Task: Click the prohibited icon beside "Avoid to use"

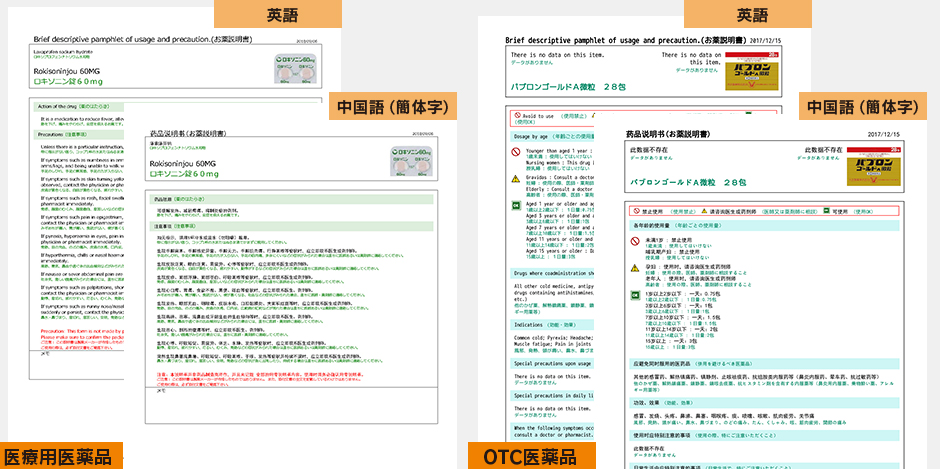Action: pos(517,115)
